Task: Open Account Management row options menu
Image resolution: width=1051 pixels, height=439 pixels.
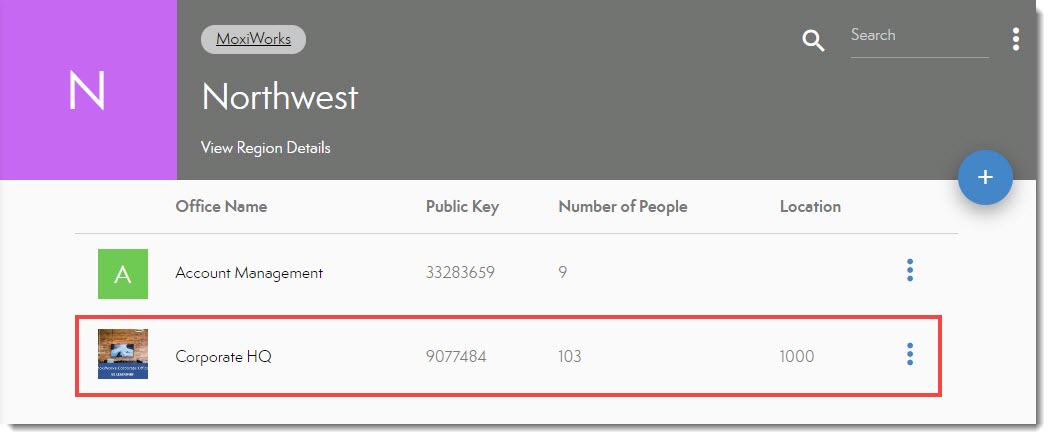Action: [909, 271]
